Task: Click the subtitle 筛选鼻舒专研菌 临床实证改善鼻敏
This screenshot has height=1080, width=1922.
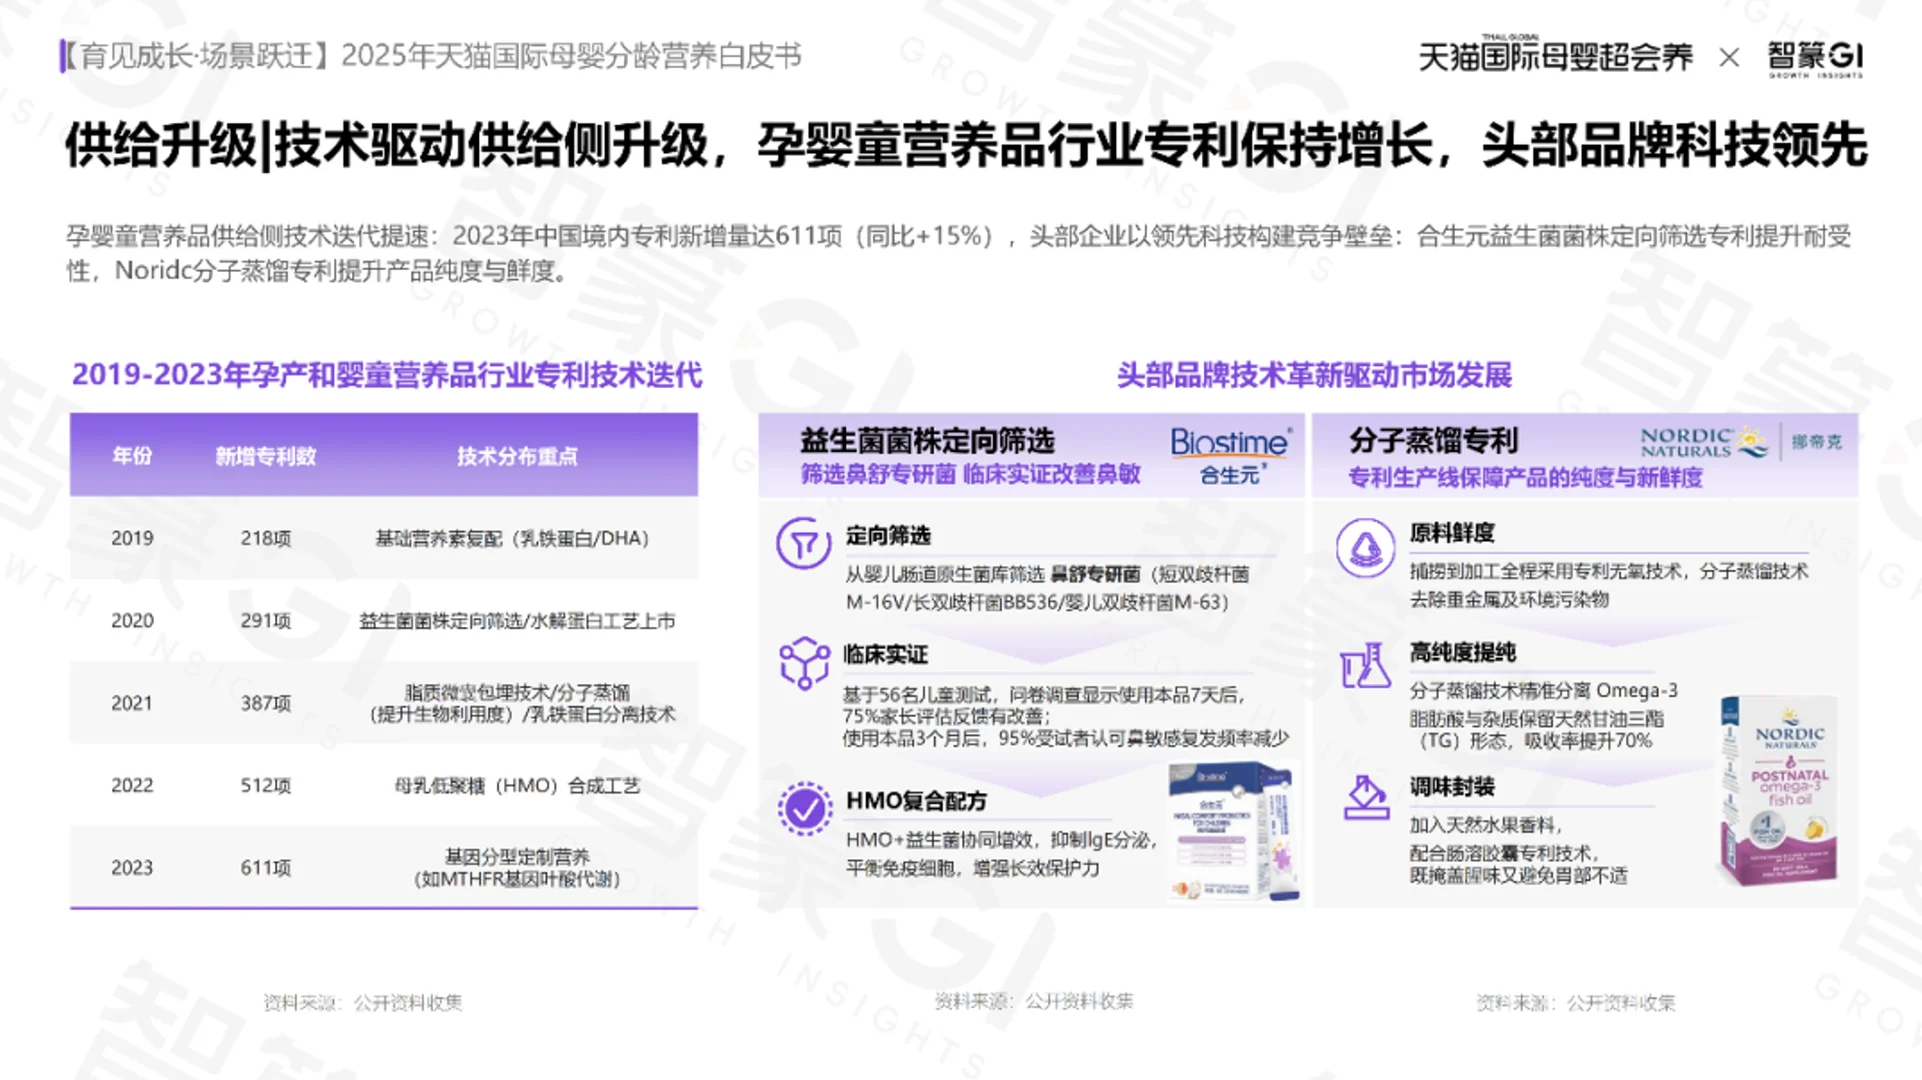Action: 970,474
